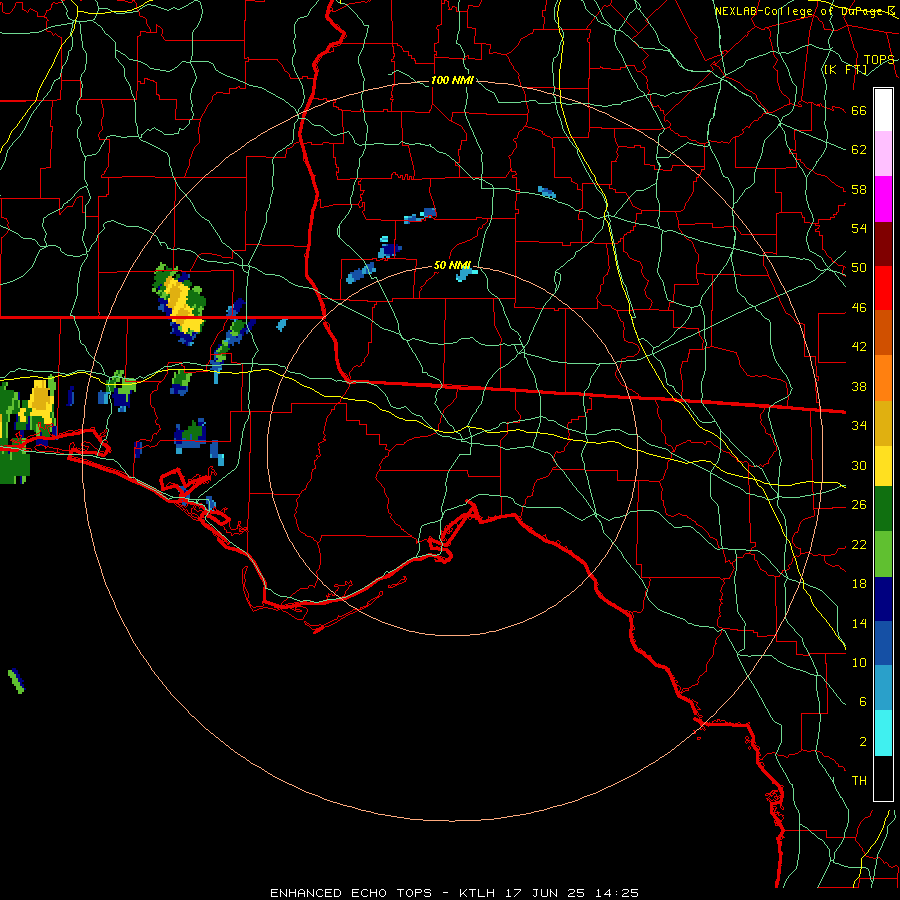Click the 66 legend value
900x900 pixels.
859,110
